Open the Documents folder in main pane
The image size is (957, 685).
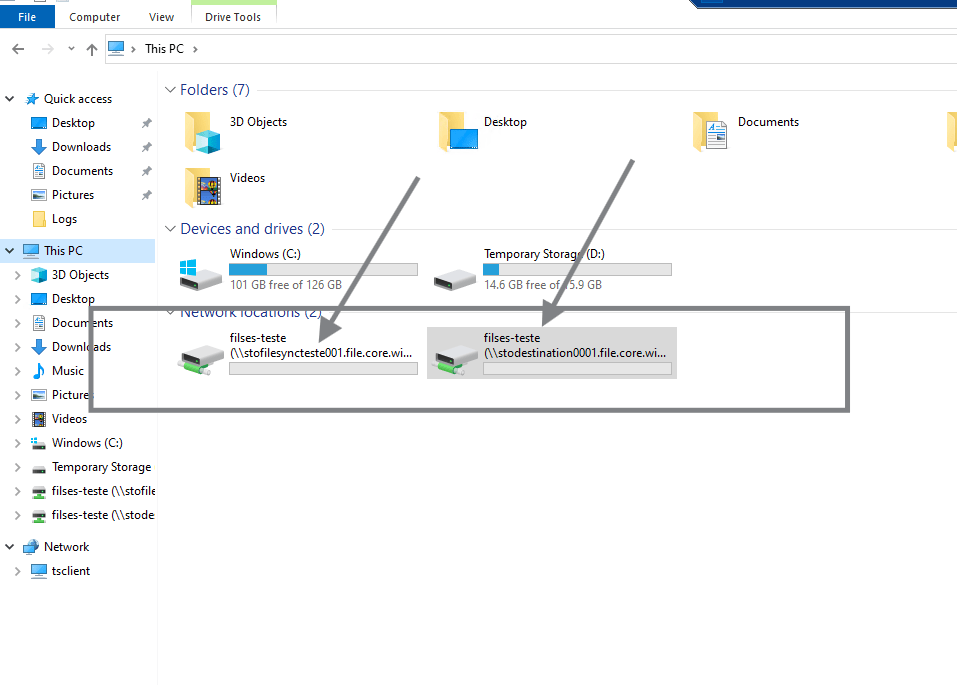[x=710, y=131]
